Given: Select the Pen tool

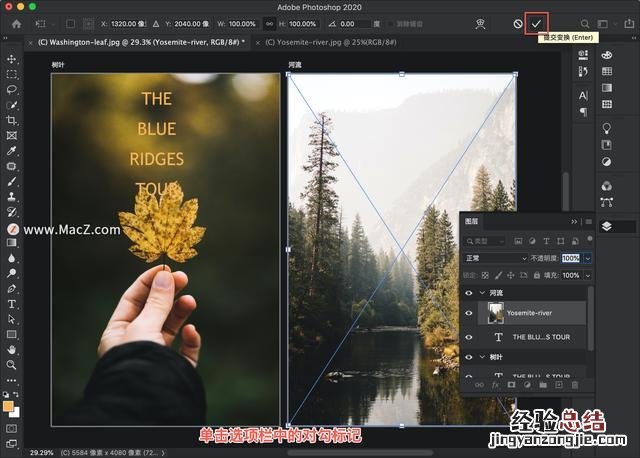Looking at the screenshot, I should pos(11,289).
